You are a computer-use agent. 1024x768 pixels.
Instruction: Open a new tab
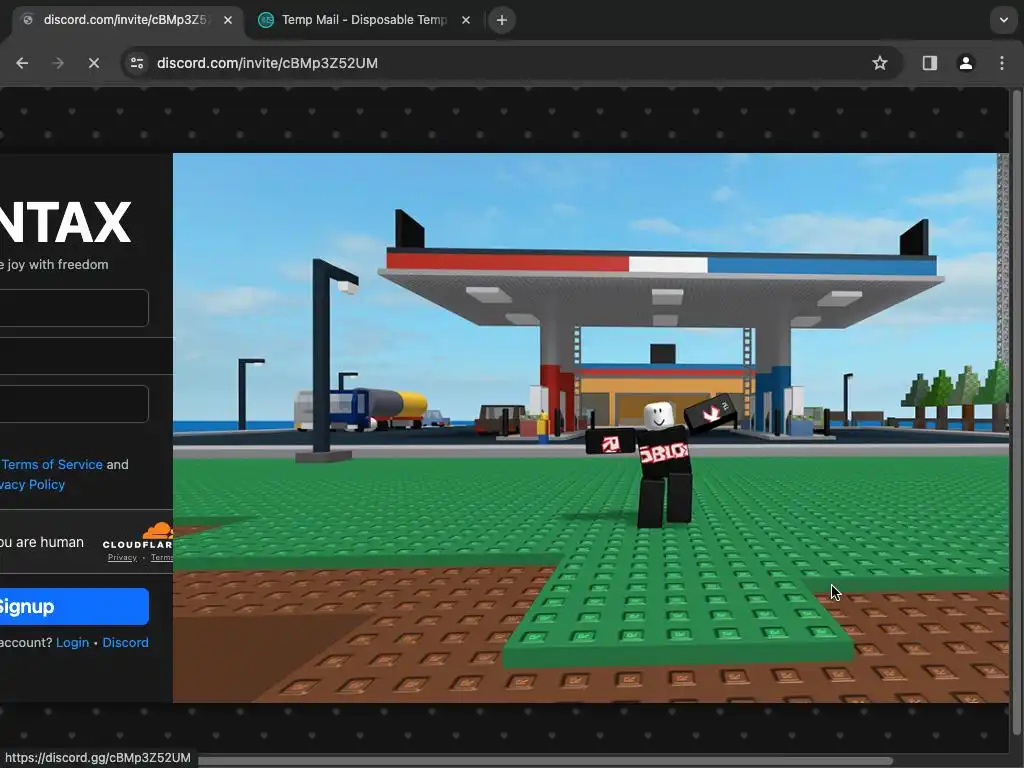pyautogui.click(x=502, y=20)
